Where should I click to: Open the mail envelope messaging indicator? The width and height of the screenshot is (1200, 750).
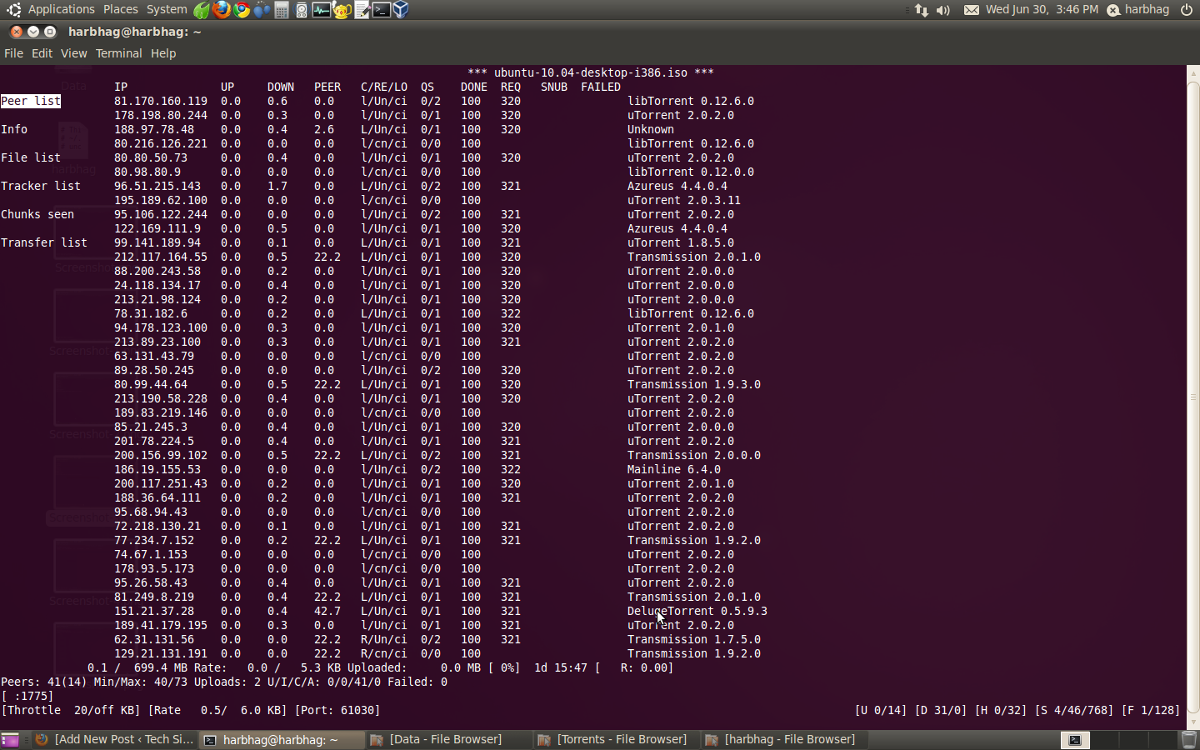coord(971,10)
